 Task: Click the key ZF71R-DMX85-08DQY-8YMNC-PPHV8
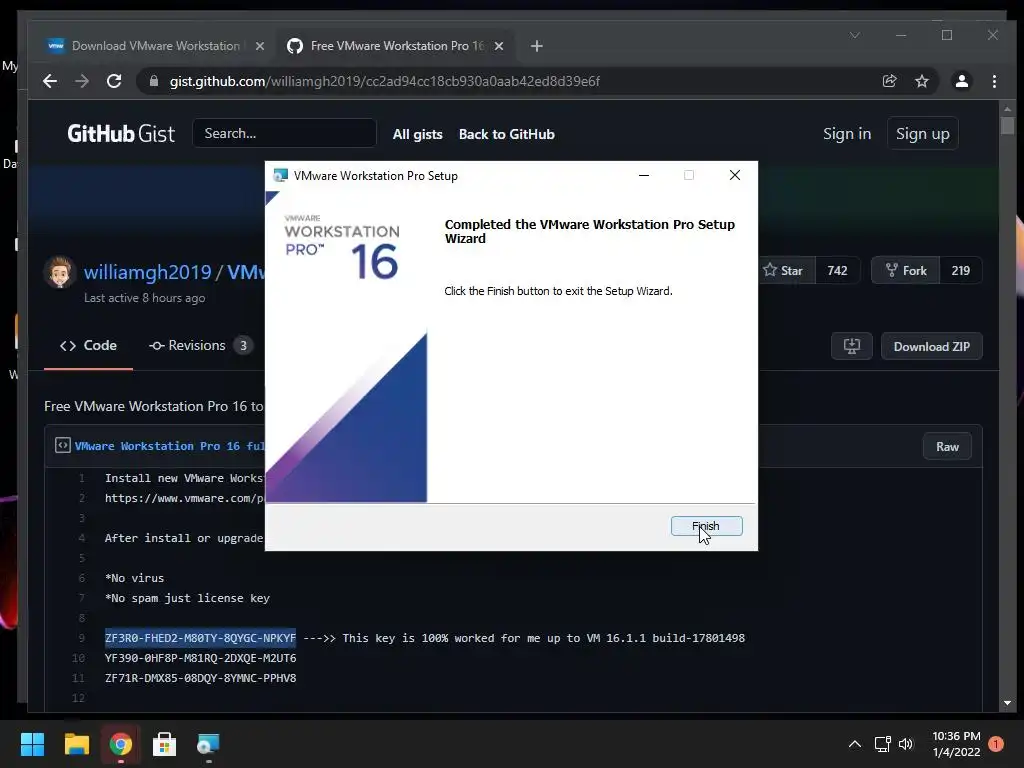point(200,678)
